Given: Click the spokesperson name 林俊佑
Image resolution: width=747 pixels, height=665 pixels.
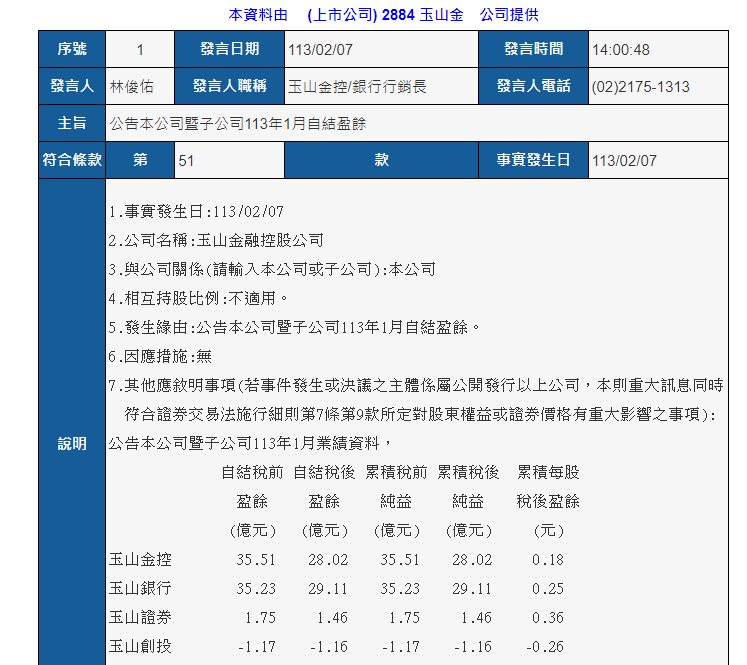Looking at the screenshot, I should (x=131, y=87).
